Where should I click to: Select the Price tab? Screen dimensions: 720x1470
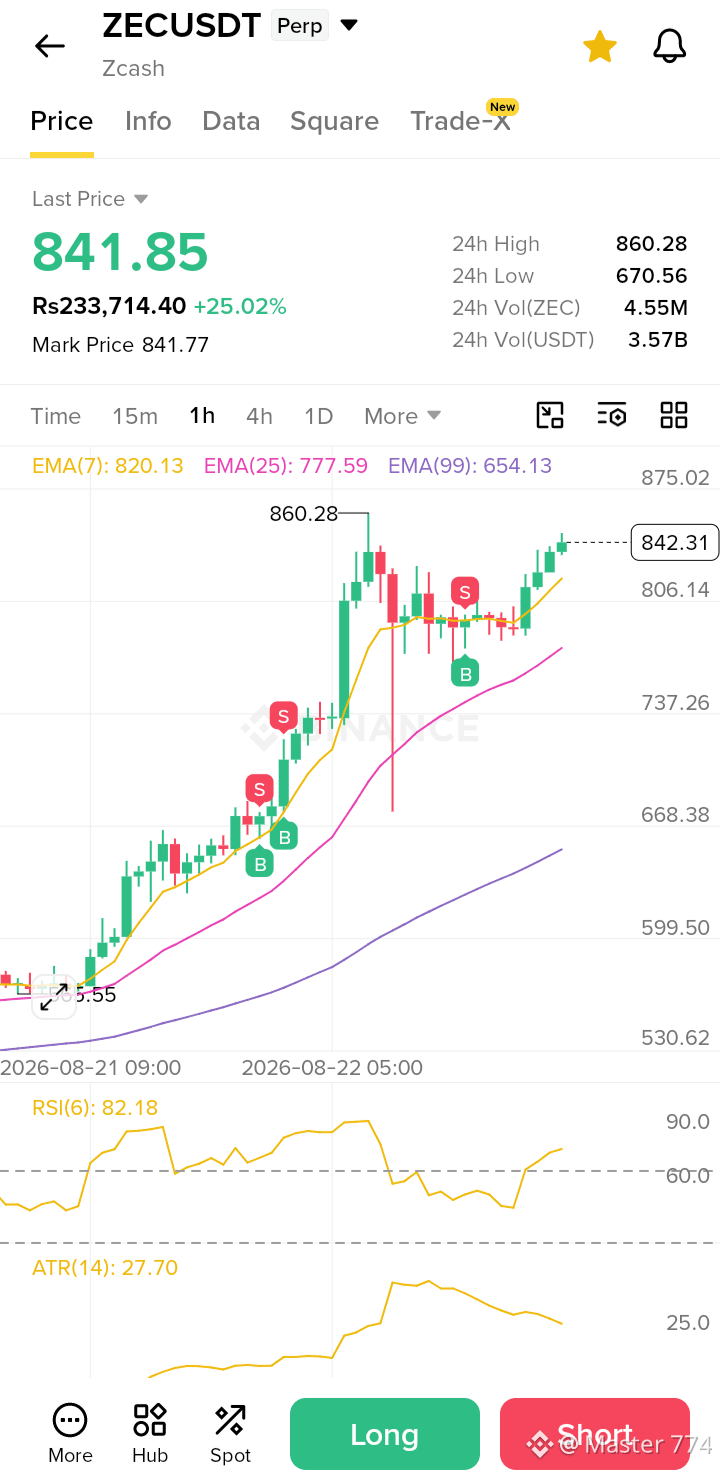[x=62, y=121]
